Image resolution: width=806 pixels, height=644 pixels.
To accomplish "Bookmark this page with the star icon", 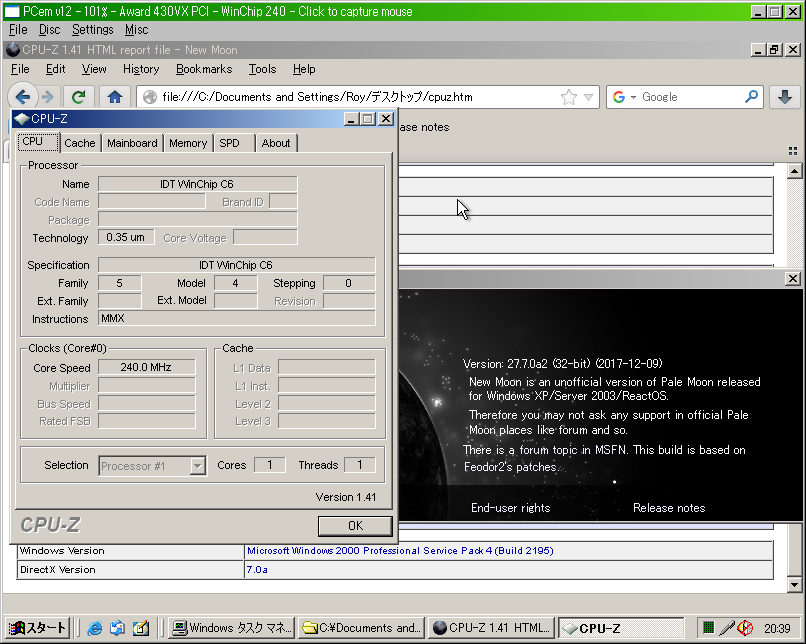I will [x=569, y=97].
